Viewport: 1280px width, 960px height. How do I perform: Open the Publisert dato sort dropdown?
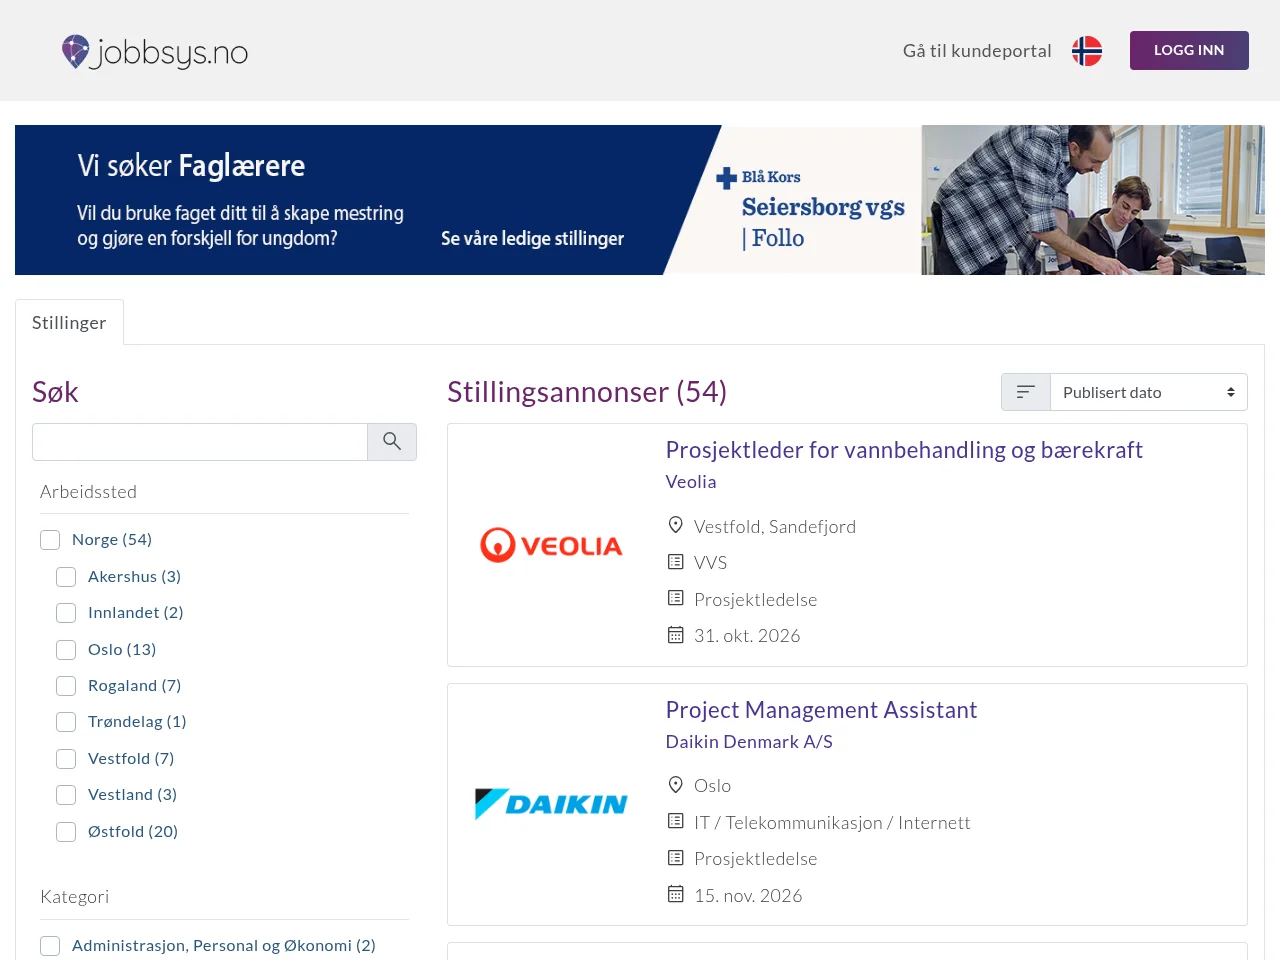pyautogui.click(x=1149, y=392)
